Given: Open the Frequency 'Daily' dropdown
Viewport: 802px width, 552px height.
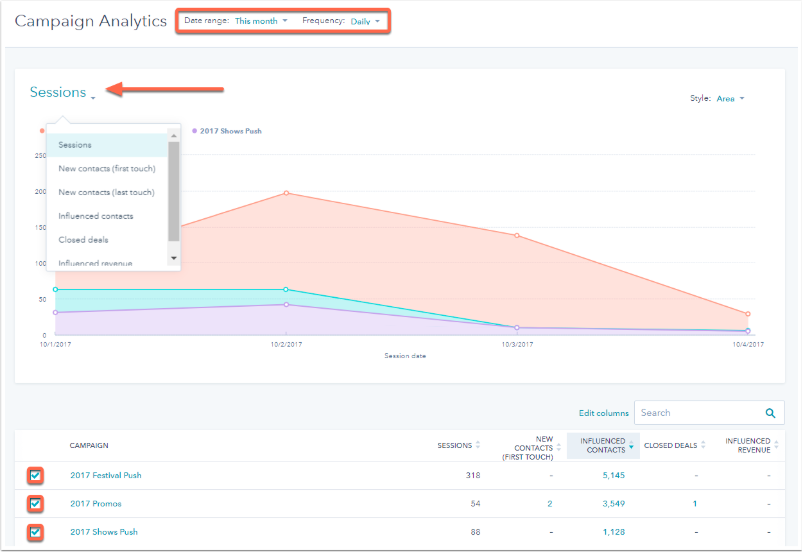Looking at the screenshot, I should click(365, 21).
